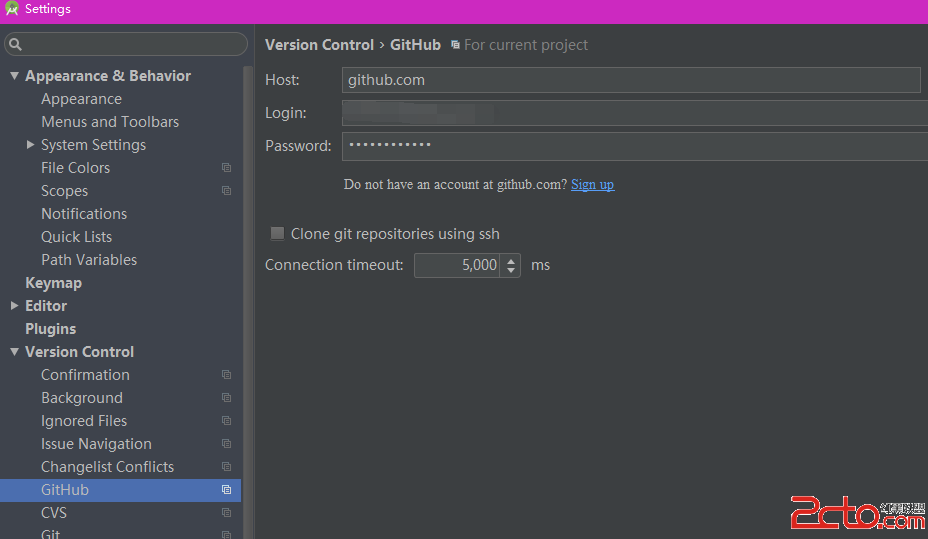Image resolution: width=928 pixels, height=539 pixels.
Task: Click project-level icon beside Issue Navigation
Action: click(226, 444)
